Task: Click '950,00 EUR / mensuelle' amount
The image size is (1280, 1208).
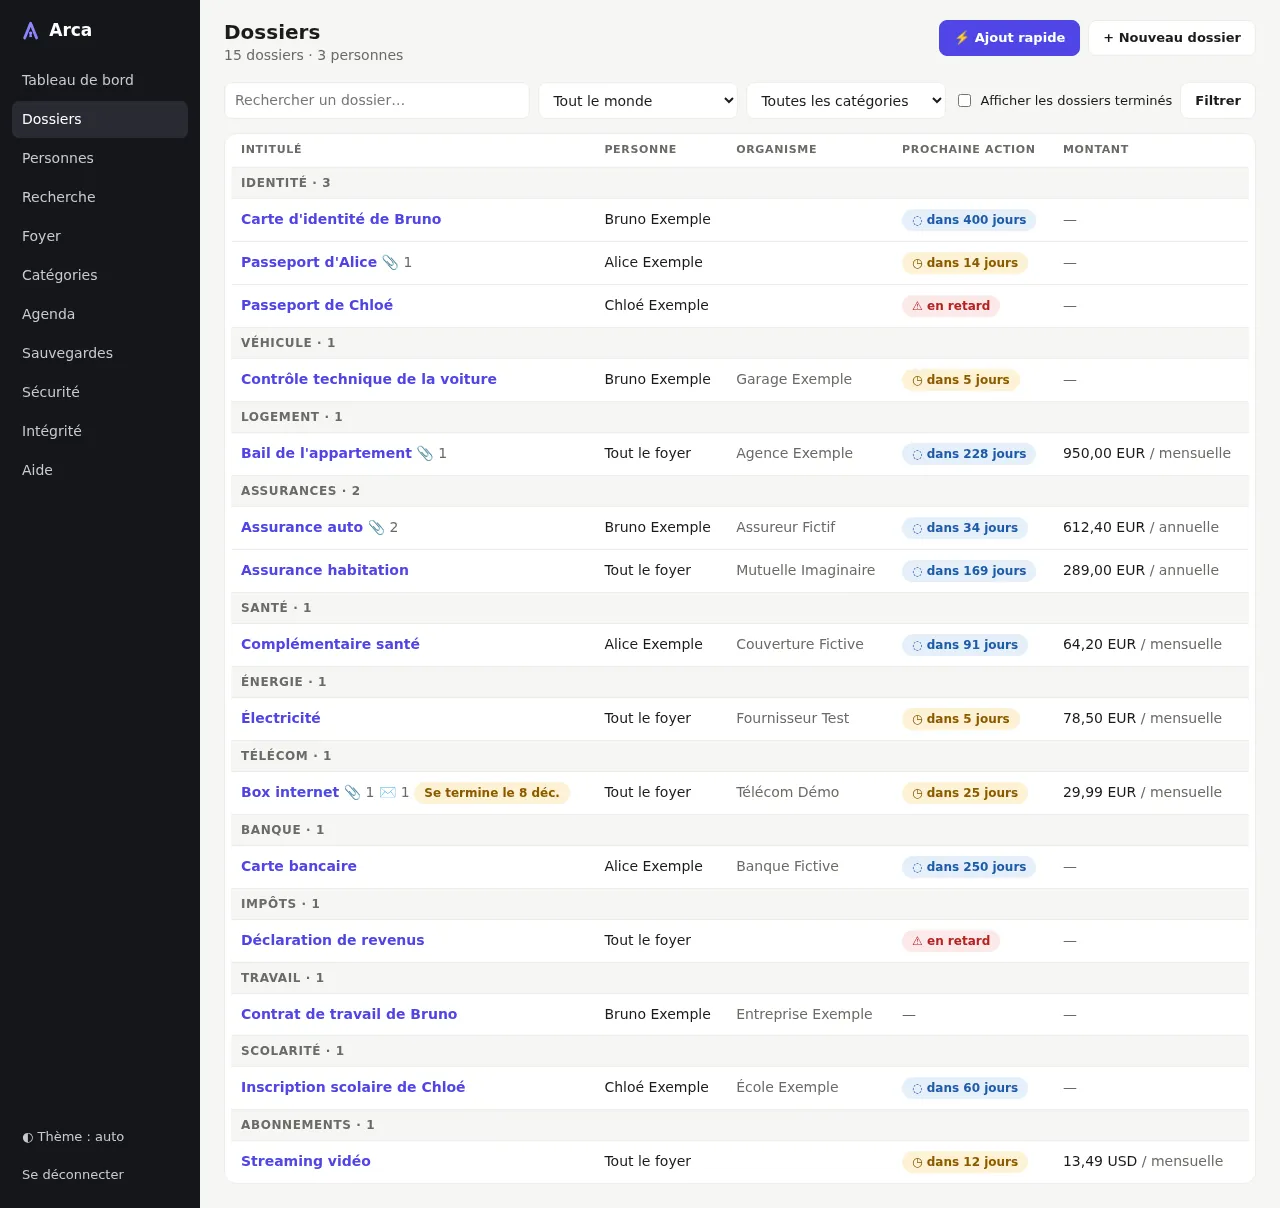Action: 1147,453
